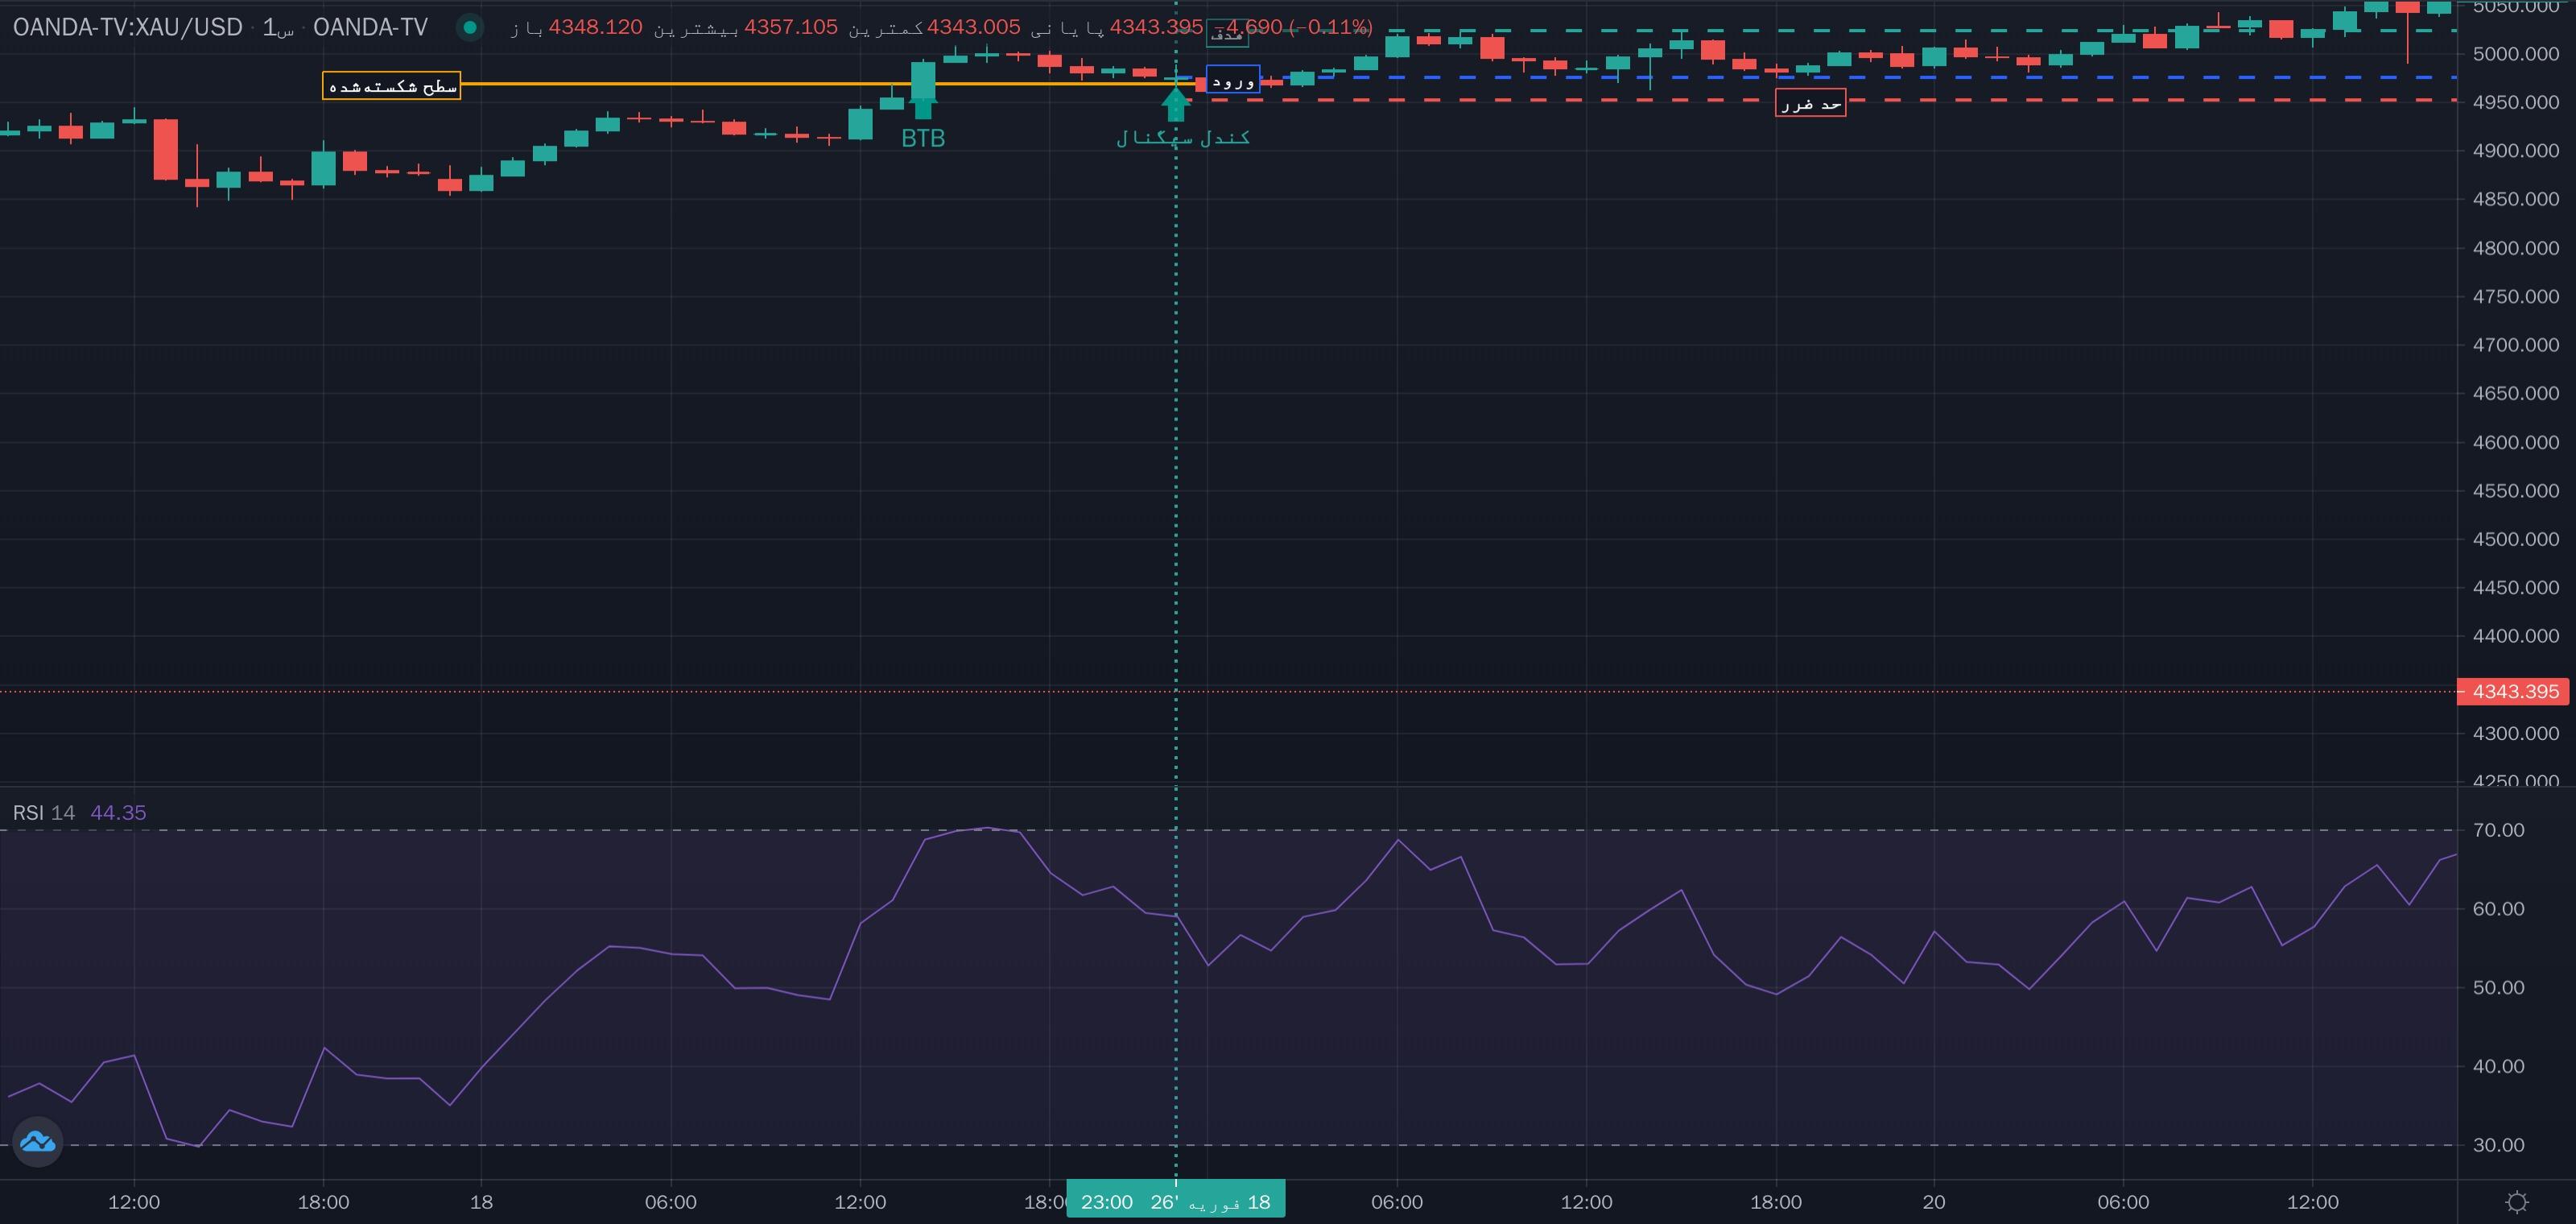Click the low price value 4343.005
This screenshot has width=2576, height=1224.
973,27
